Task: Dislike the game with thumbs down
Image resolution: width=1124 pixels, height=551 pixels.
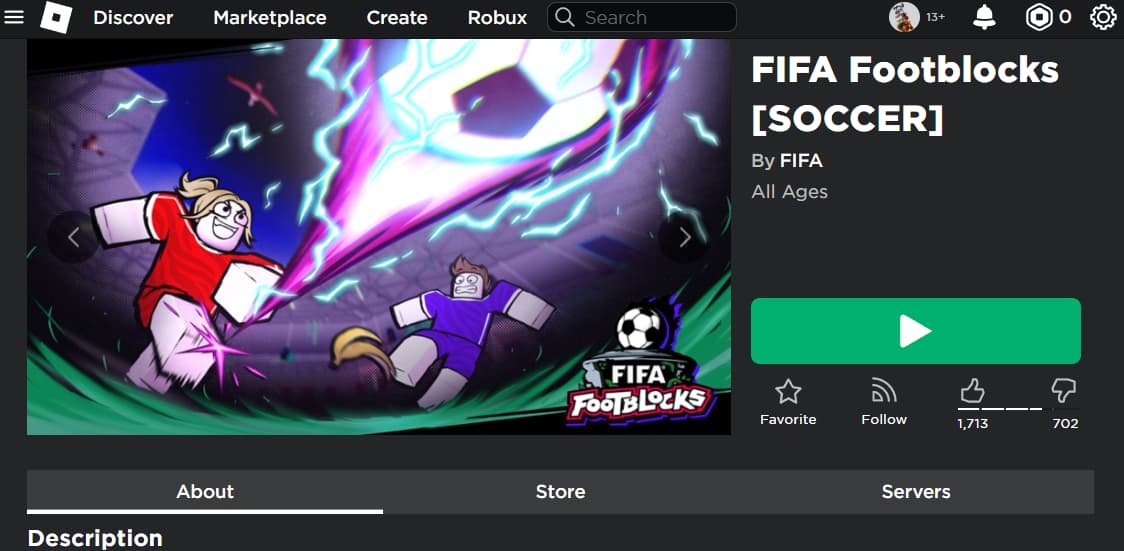Action: (1063, 390)
